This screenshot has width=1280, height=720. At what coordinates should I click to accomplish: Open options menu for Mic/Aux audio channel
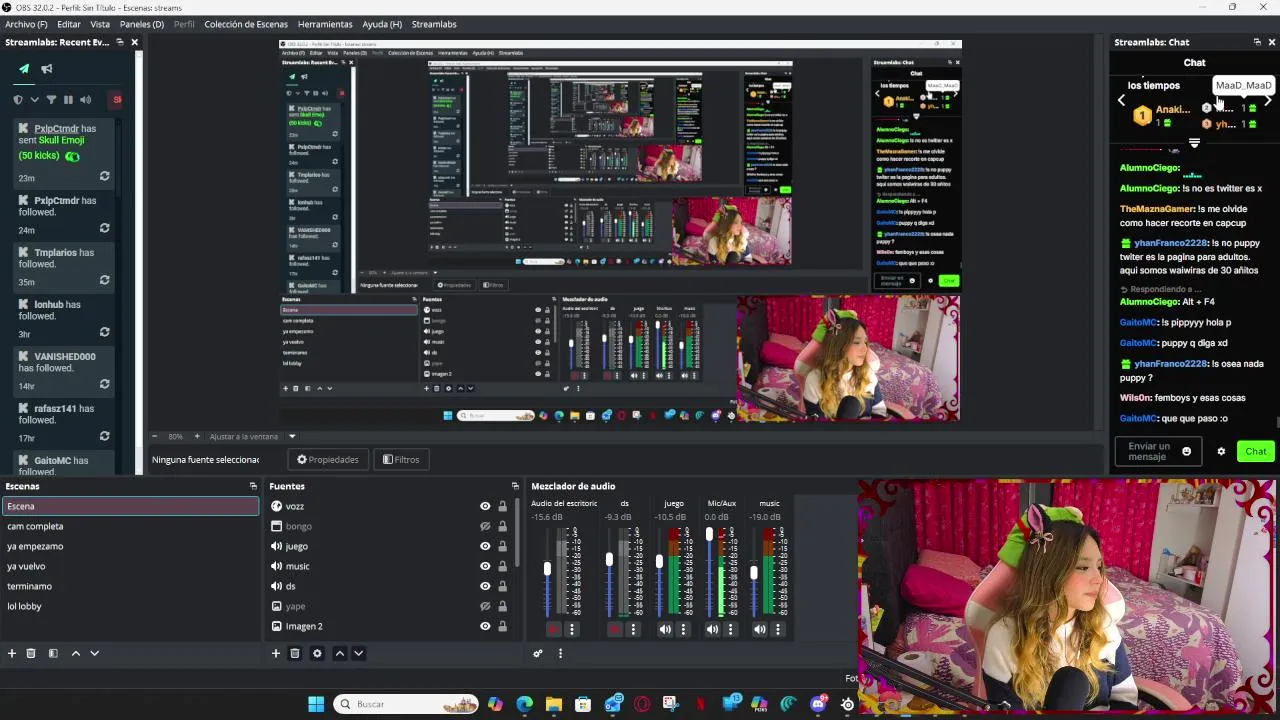730,629
